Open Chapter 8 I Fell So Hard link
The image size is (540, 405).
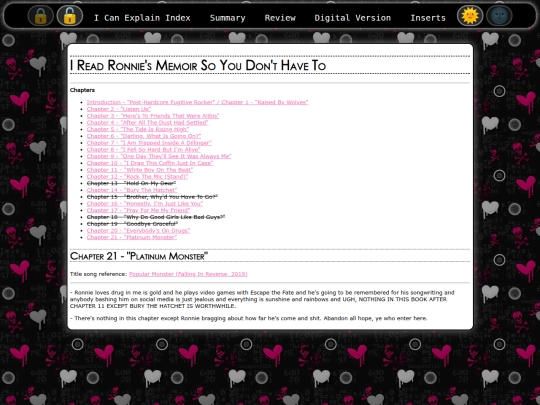coord(143,149)
